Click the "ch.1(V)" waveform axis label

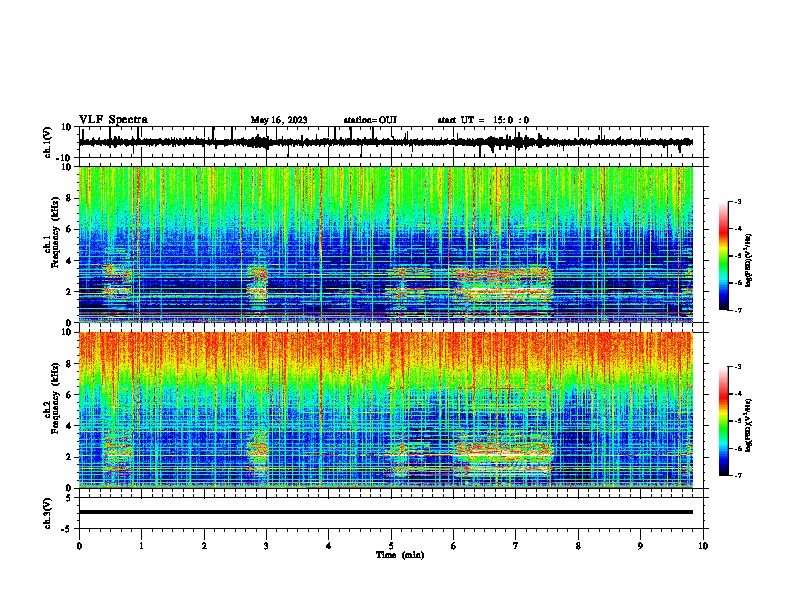[48, 142]
